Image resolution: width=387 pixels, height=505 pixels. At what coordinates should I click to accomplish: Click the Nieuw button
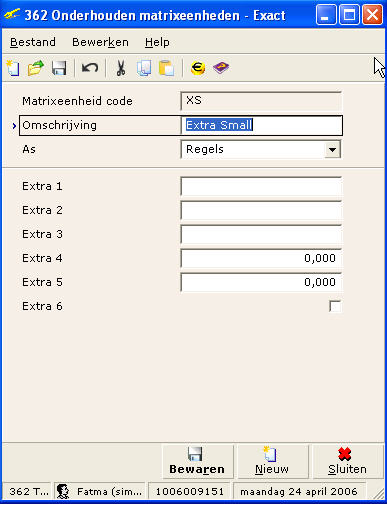272,461
